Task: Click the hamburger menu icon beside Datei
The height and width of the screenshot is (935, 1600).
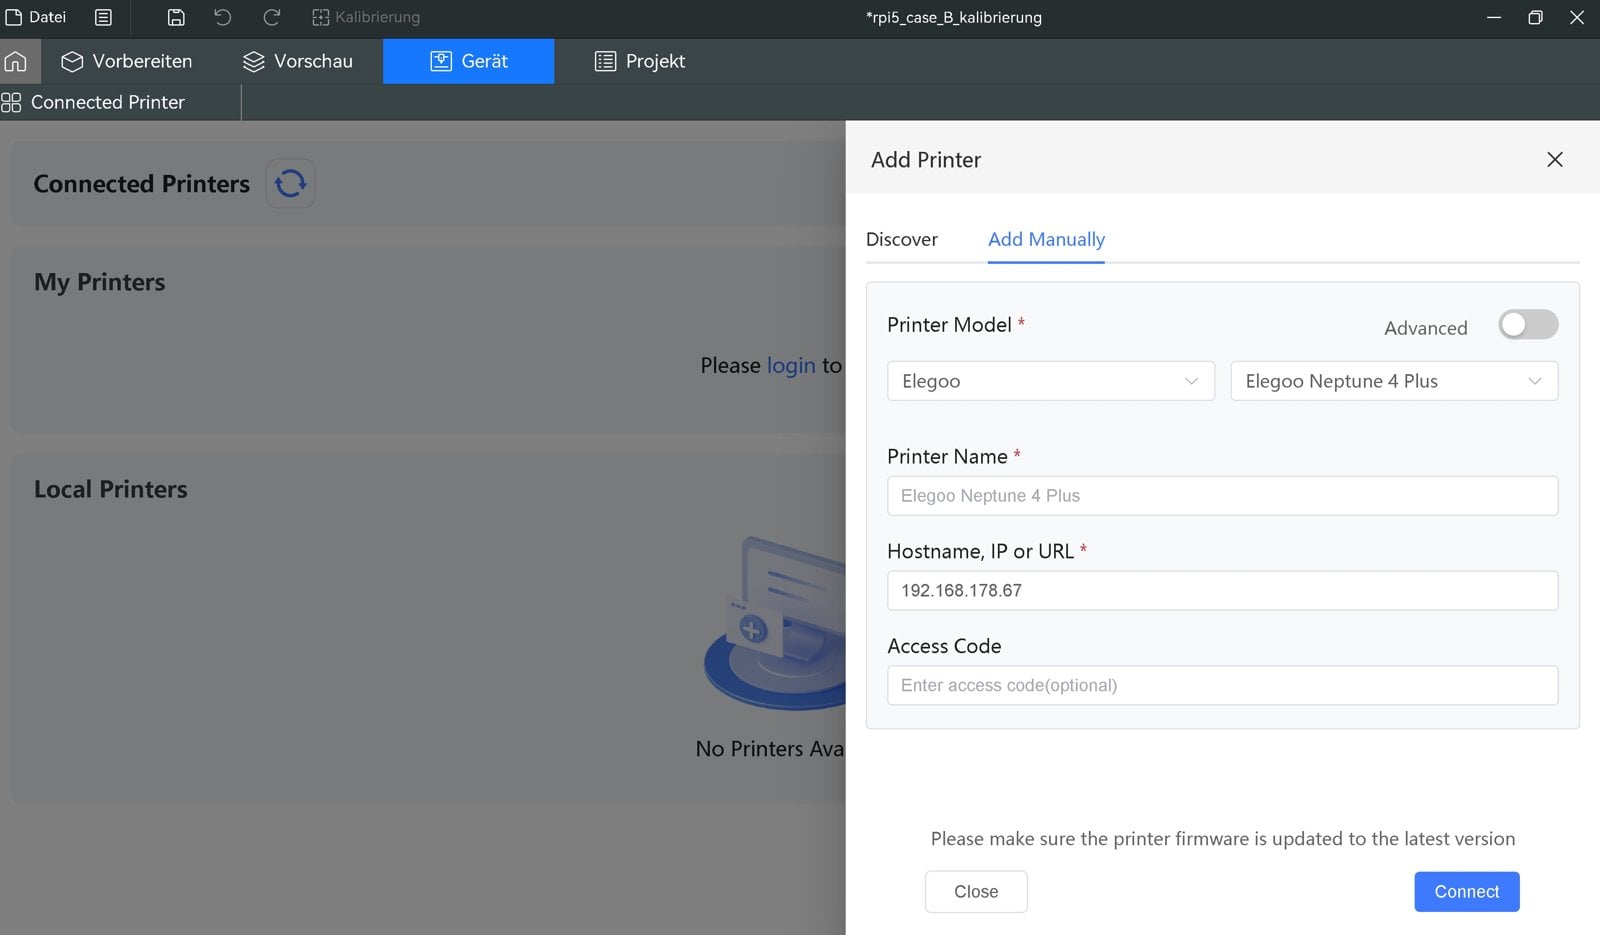Action: coord(103,17)
